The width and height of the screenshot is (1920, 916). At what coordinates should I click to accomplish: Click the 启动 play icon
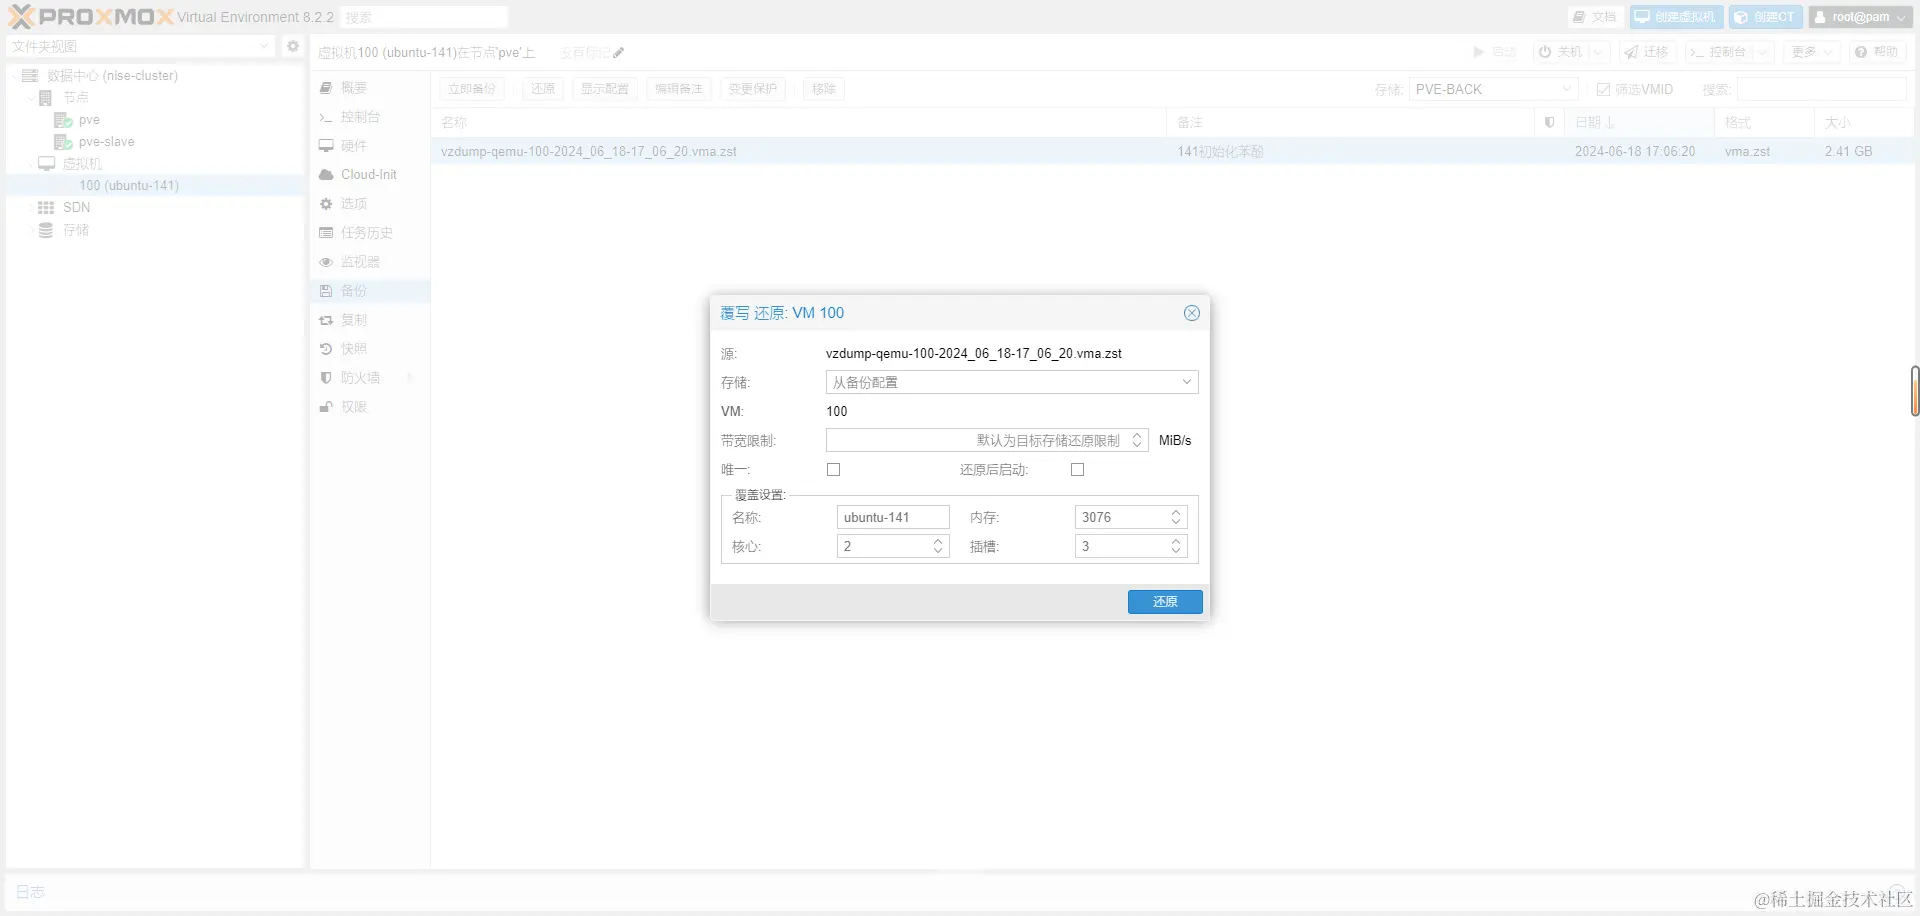[x=1478, y=52]
